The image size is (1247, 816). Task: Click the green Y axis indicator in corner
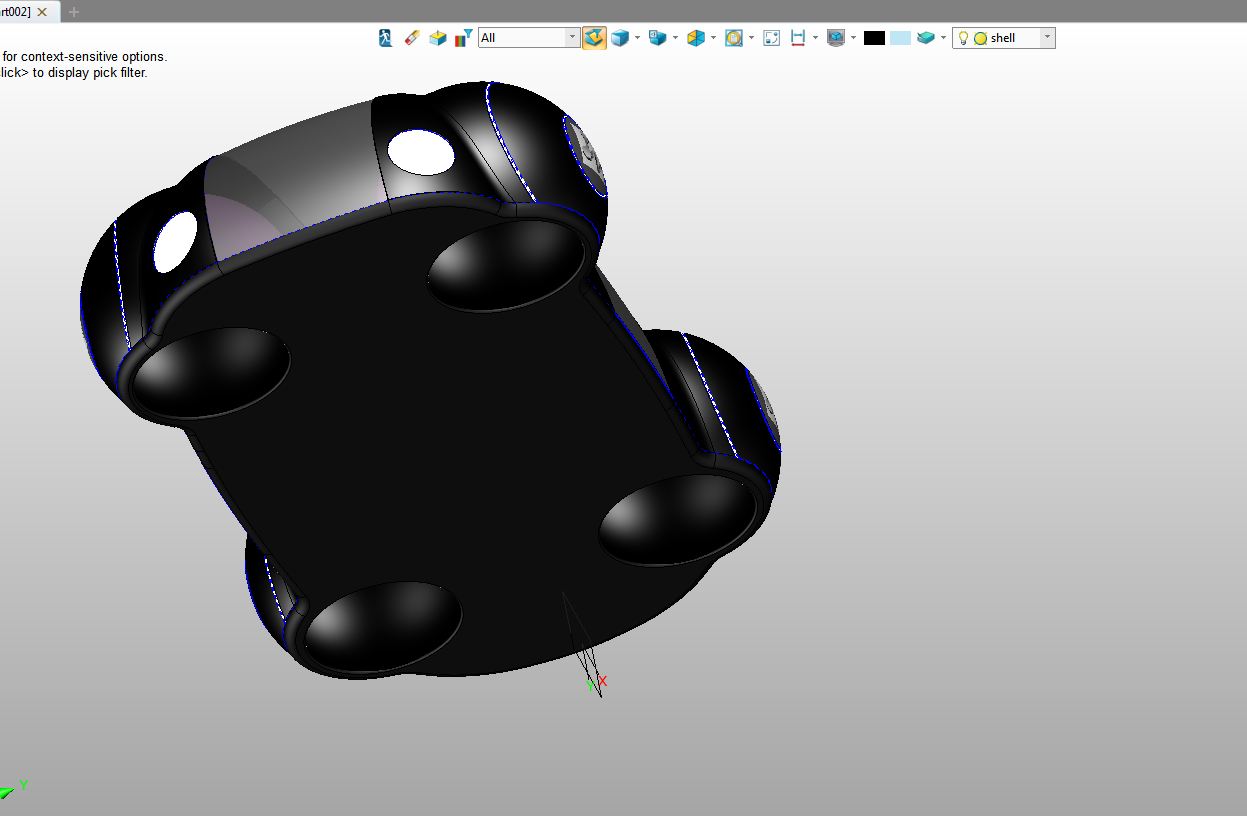point(14,789)
